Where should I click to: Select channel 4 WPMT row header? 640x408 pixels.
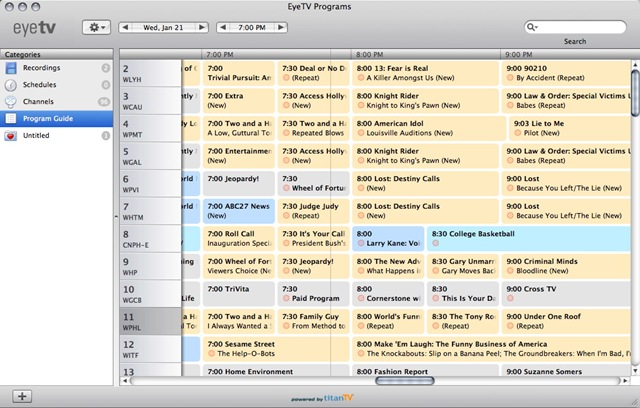tap(151, 129)
